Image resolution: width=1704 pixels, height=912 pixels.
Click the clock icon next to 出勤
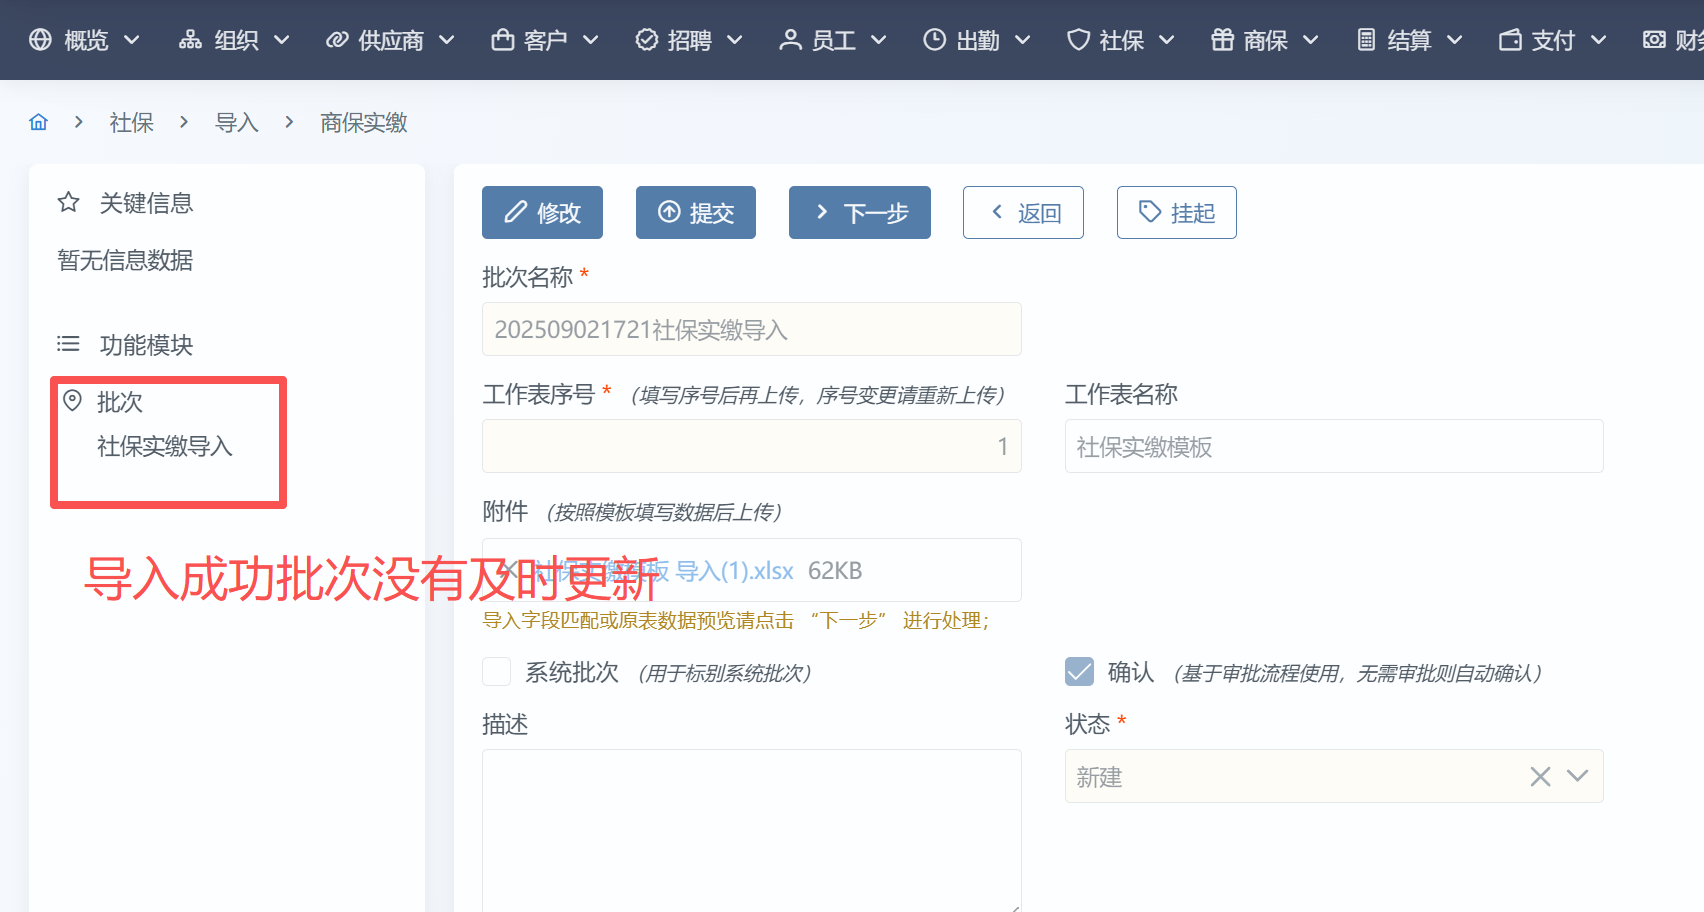934,40
